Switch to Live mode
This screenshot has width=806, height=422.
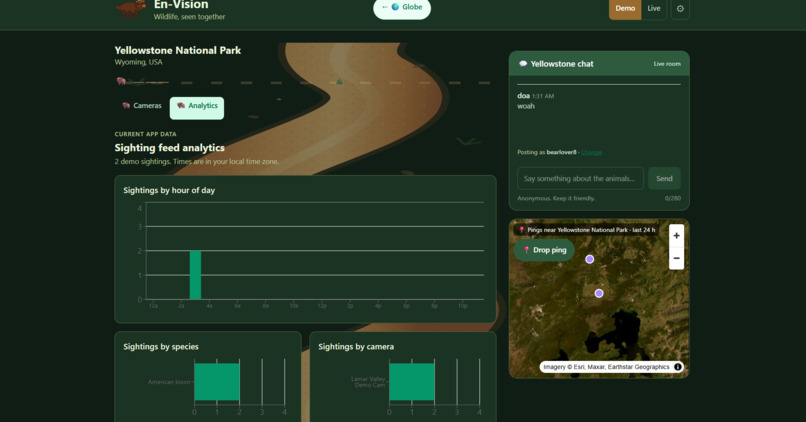pyautogui.click(x=654, y=9)
